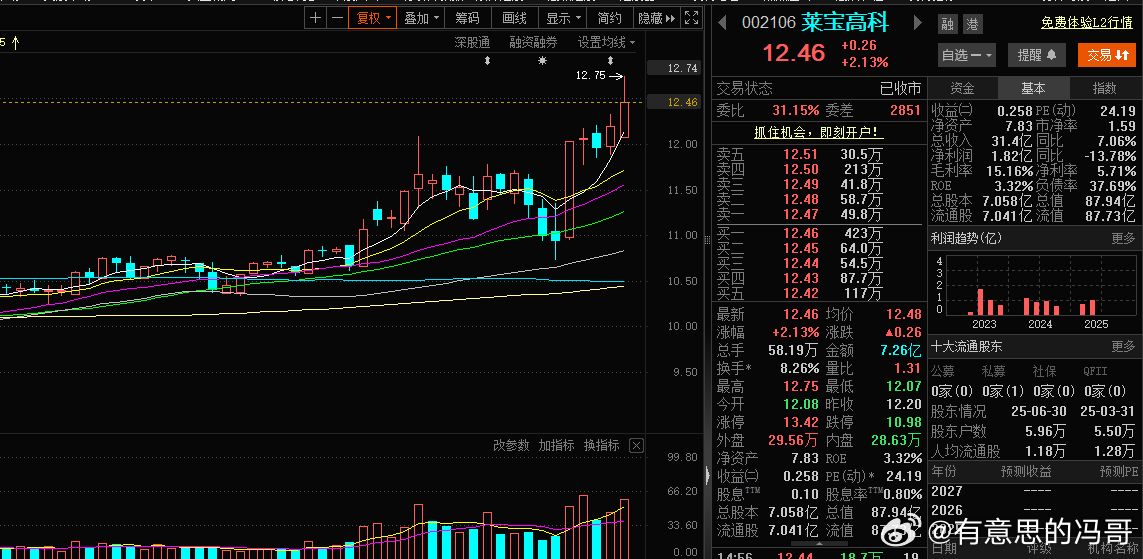The height and width of the screenshot is (559, 1143).
Task: Show 融资融券 data on chart
Action: coord(533,43)
